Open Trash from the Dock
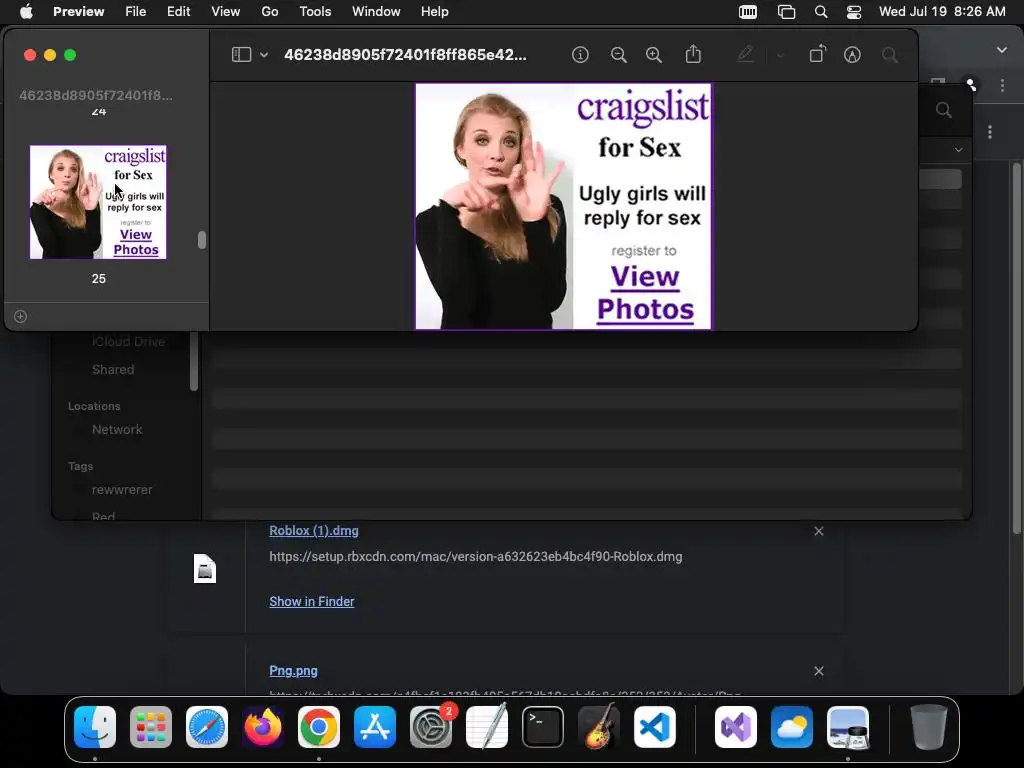This screenshot has height=768, width=1024. coord(929,727)
